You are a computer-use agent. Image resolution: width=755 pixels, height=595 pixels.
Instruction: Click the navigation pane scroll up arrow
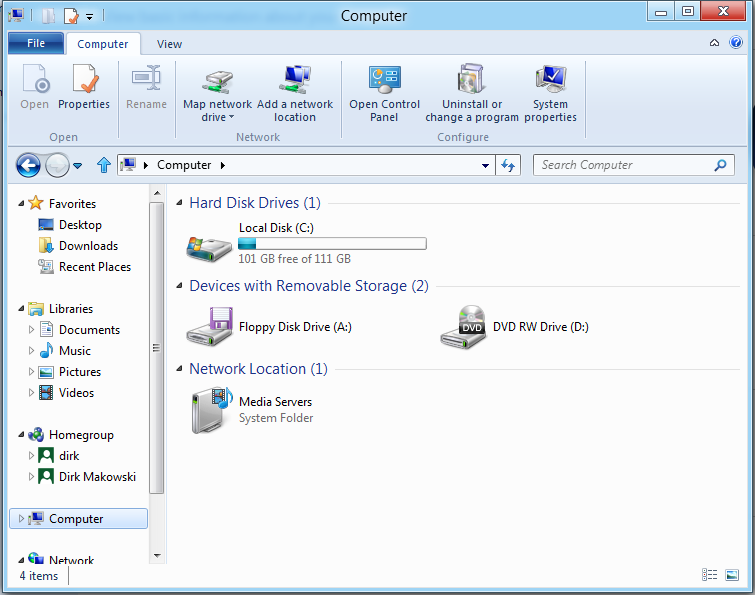157,193
